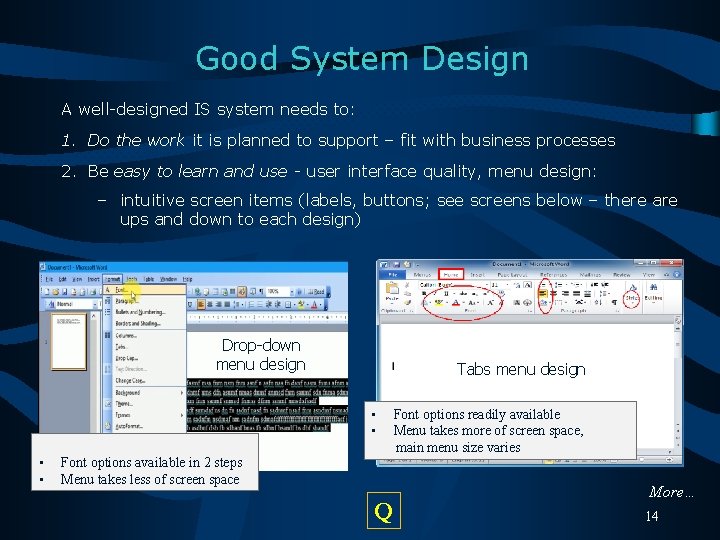Viewport: 720px width, 540px height.
Task: Click the Show paragraph marks ¶ icon in Word 2010
Action: click(x=614, y=303)
